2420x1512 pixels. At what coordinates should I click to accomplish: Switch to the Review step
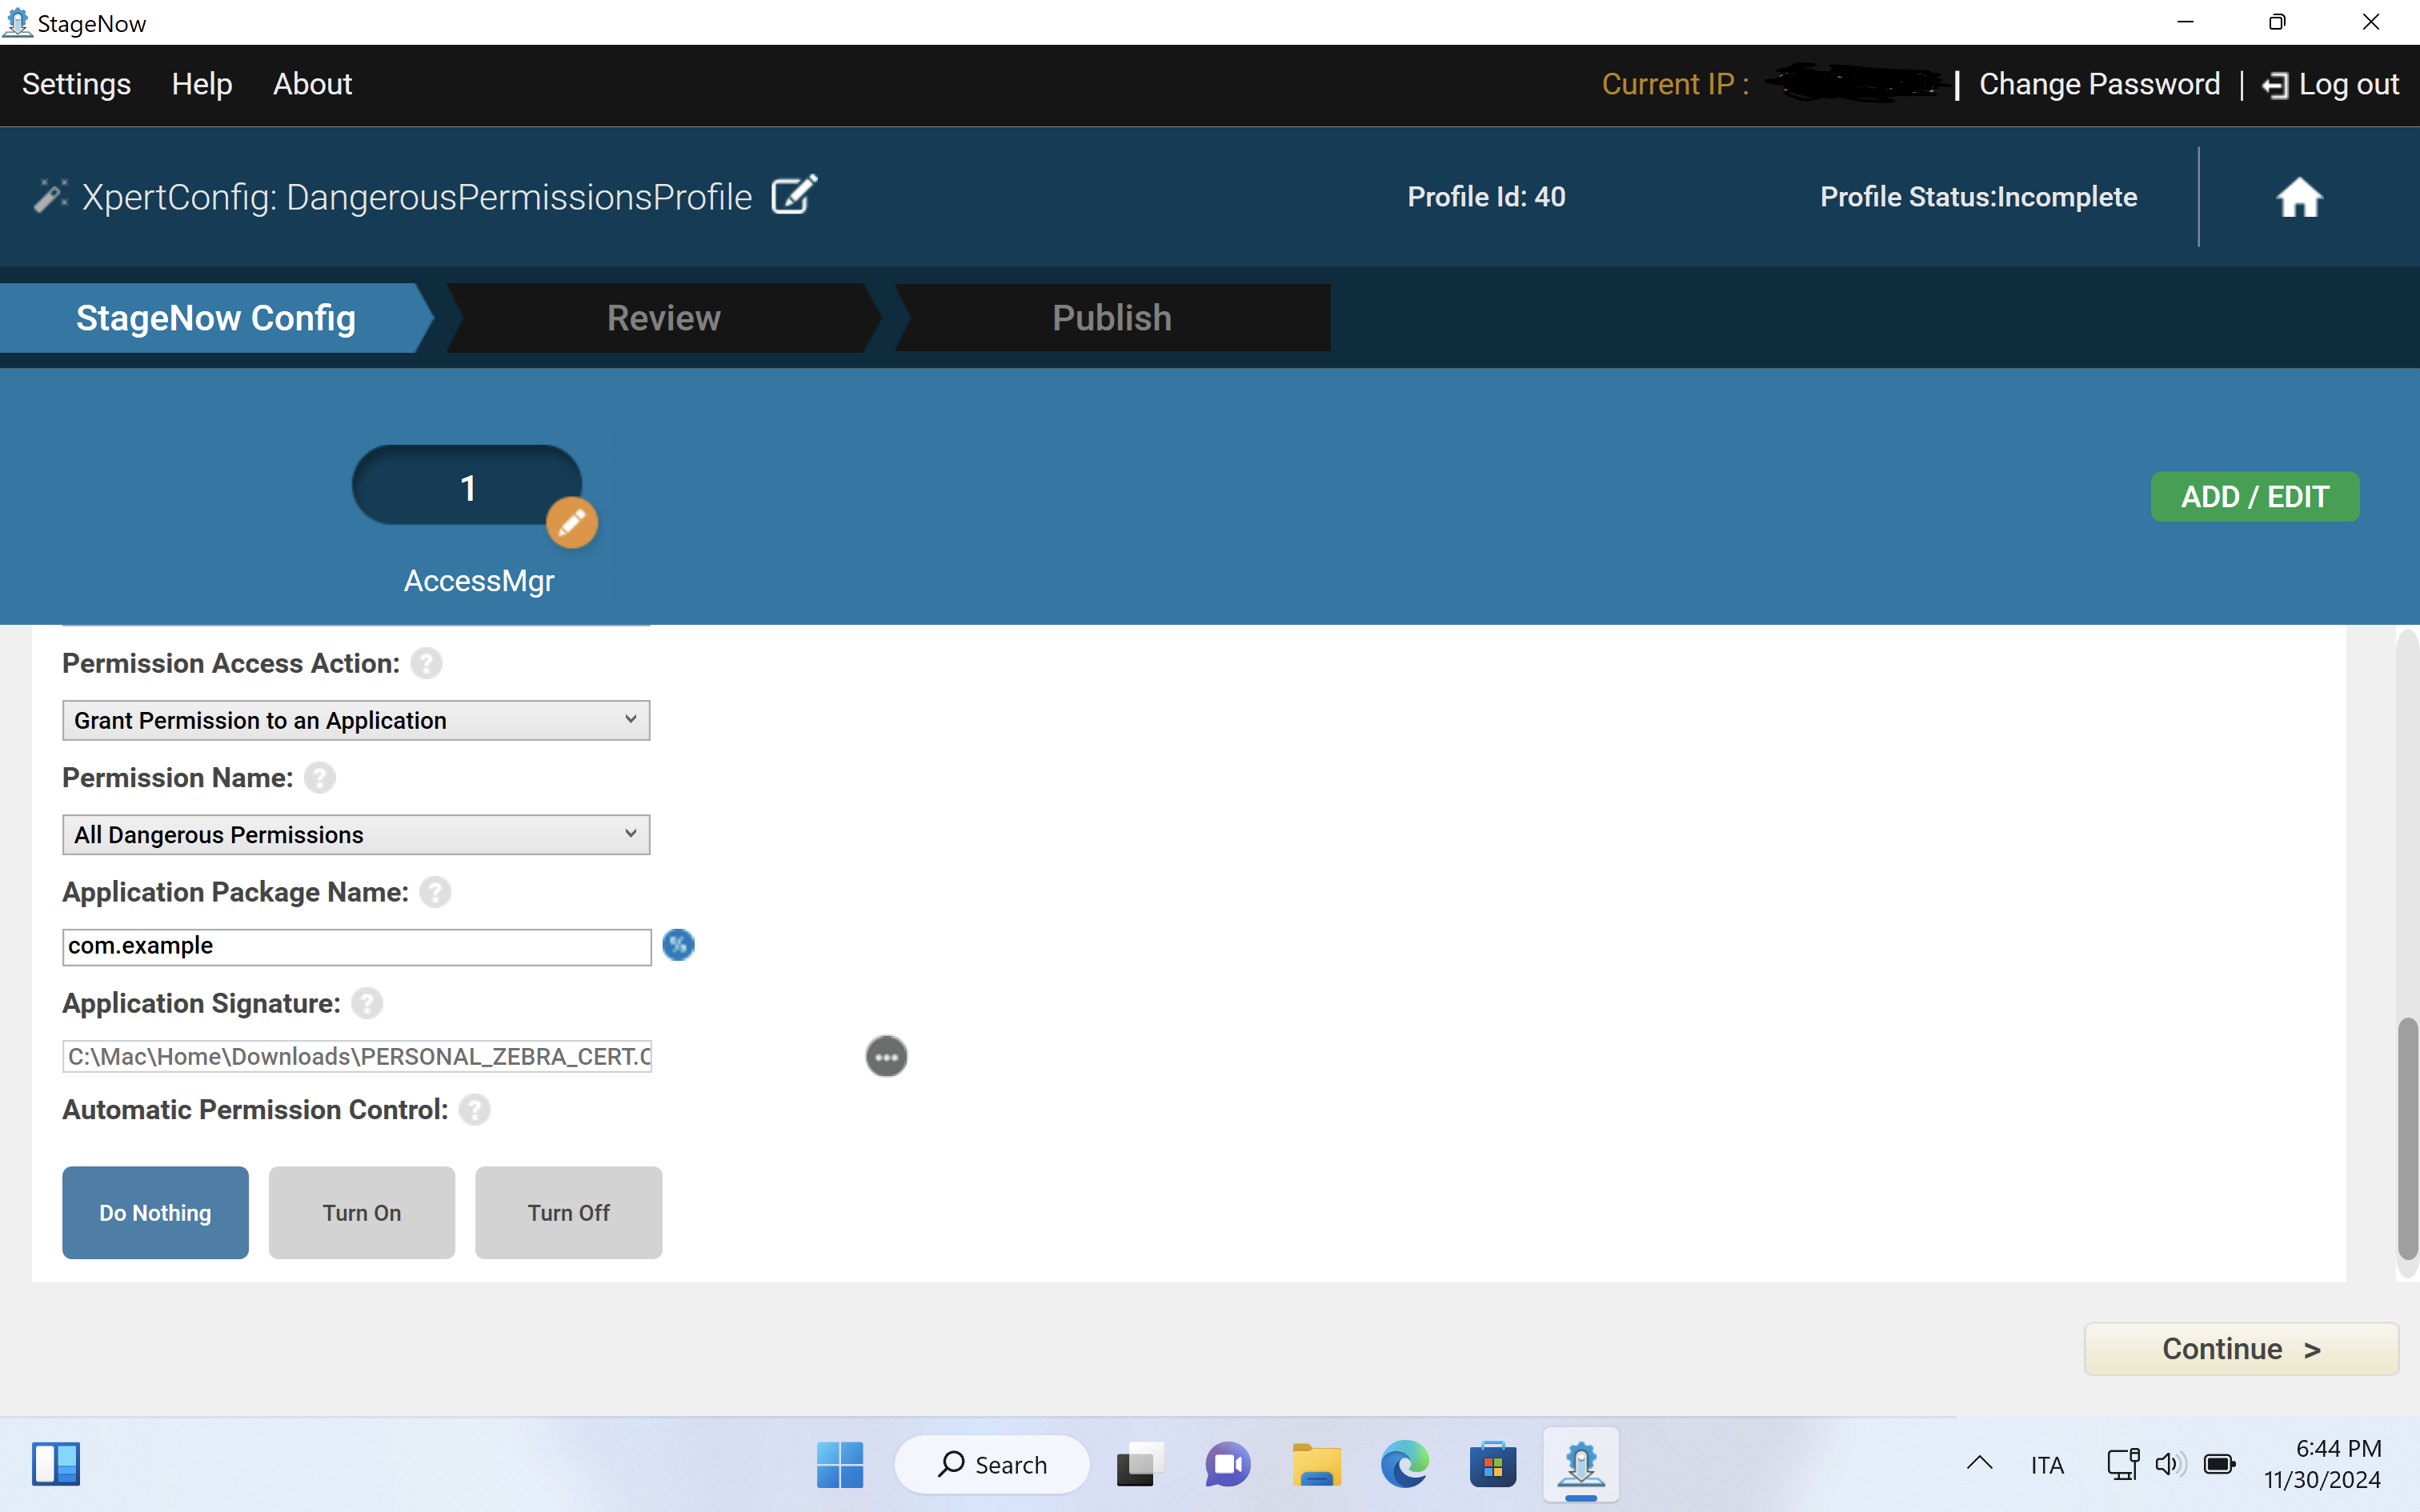(x=664, y=318)
